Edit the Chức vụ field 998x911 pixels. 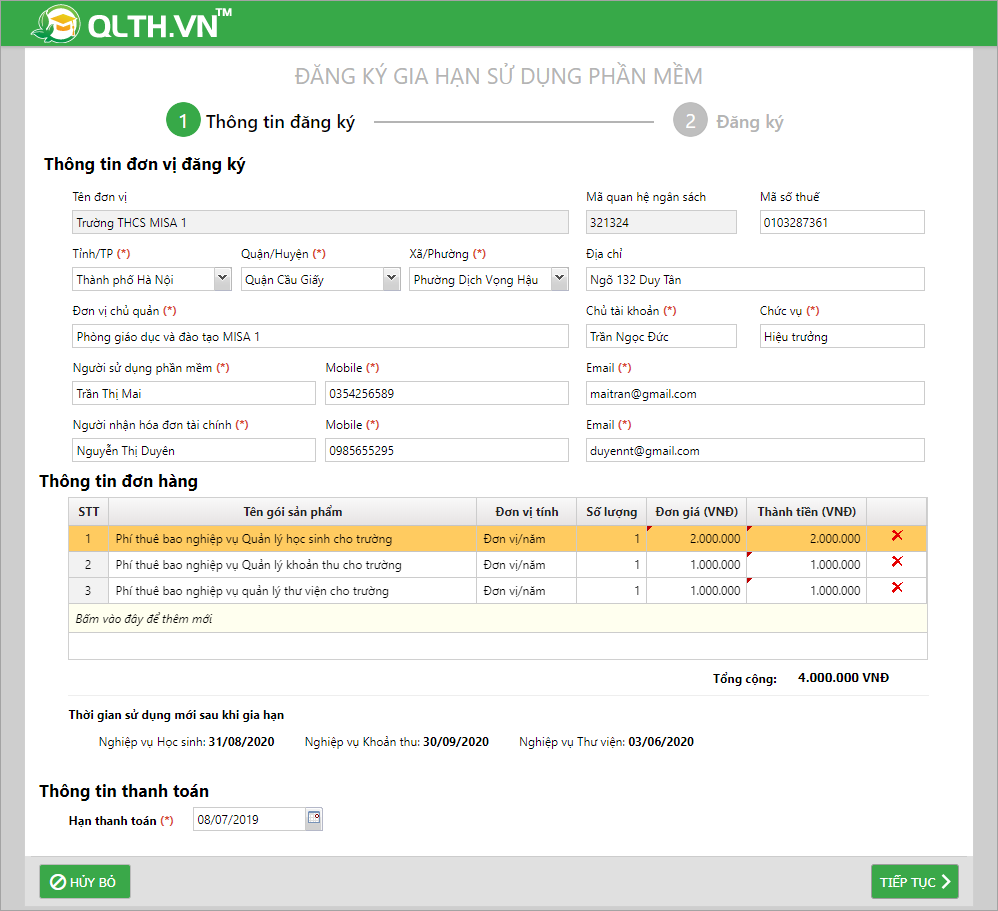[x=842, y=336]
